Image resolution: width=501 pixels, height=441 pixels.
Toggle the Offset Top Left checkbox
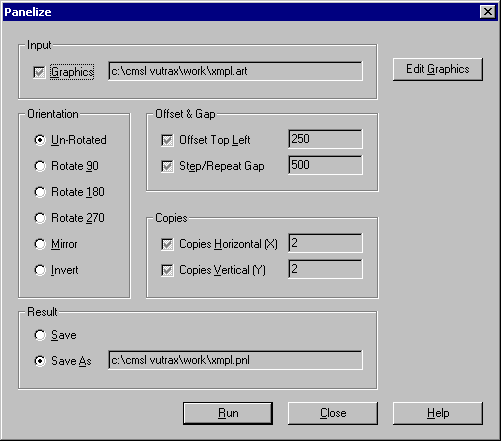coord(167,140)
